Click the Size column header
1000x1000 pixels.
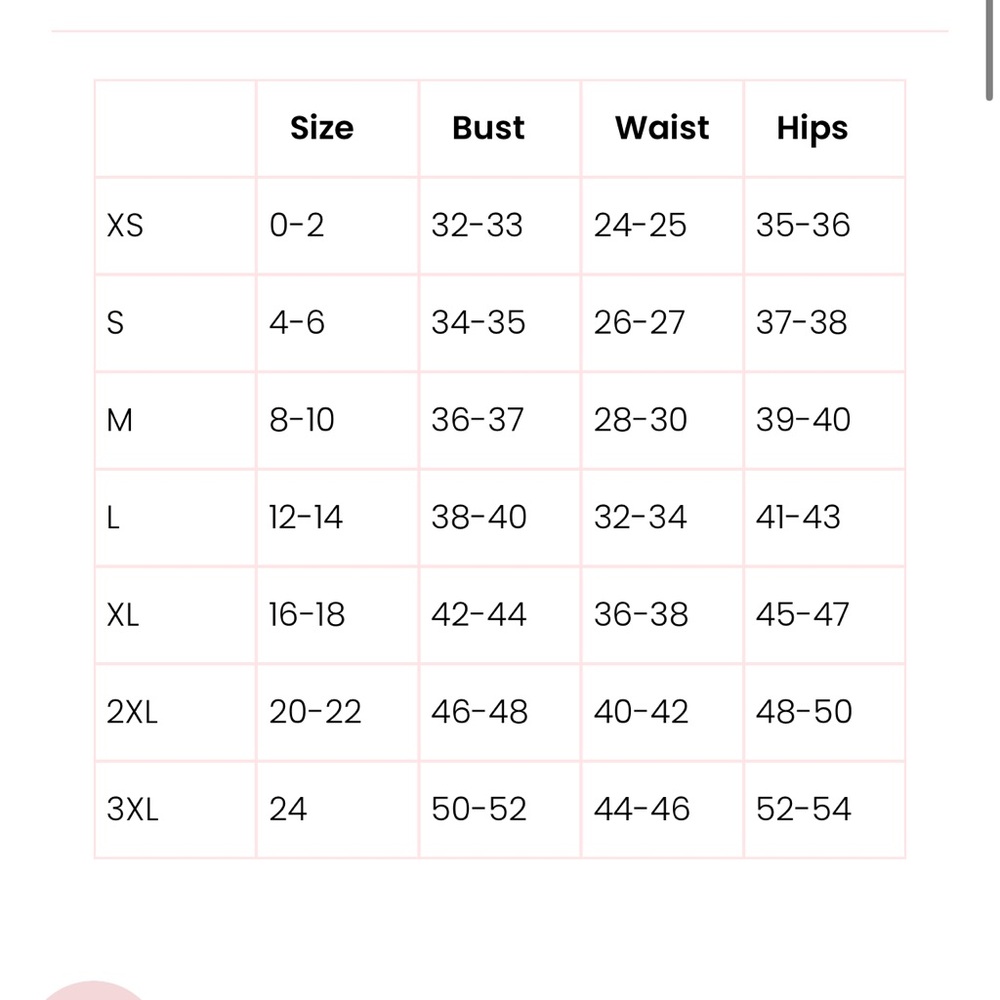pyautogui.click(x=322, y=128)
